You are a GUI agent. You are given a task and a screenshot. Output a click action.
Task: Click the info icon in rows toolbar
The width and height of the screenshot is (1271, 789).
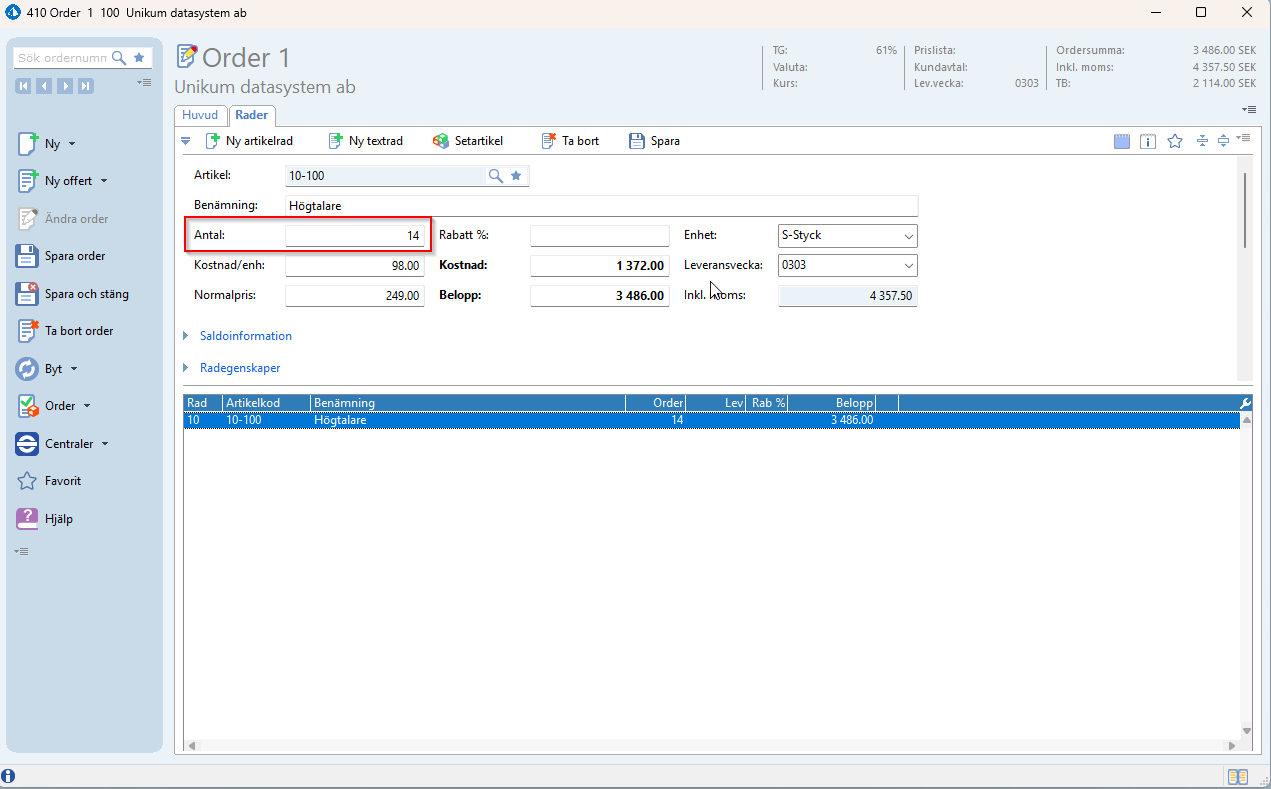pyautogui.click(x=1148, y=142)
